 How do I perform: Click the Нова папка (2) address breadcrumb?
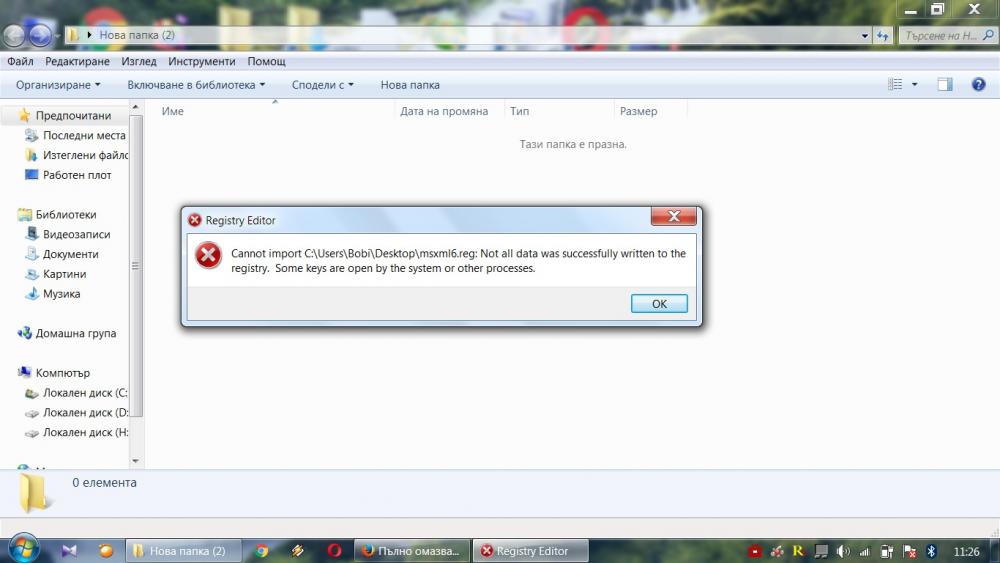tap(136, 35)
